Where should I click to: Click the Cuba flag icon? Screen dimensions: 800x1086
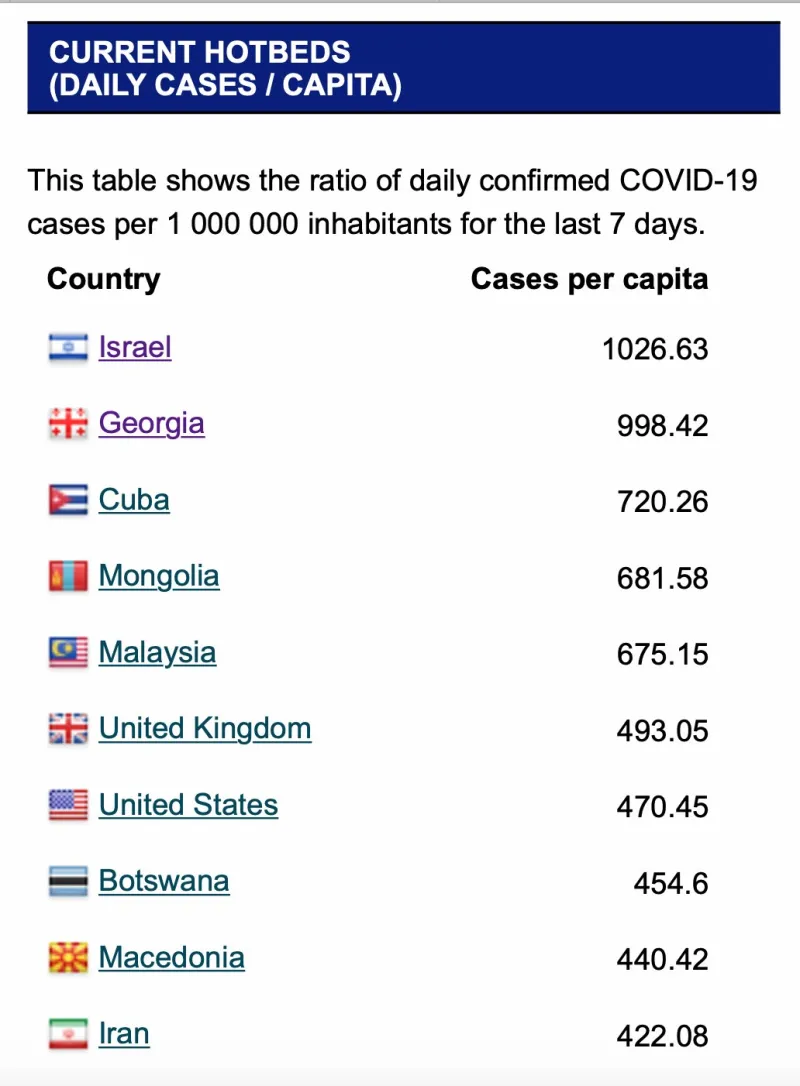pyautogui.click(x=68, y=499)
